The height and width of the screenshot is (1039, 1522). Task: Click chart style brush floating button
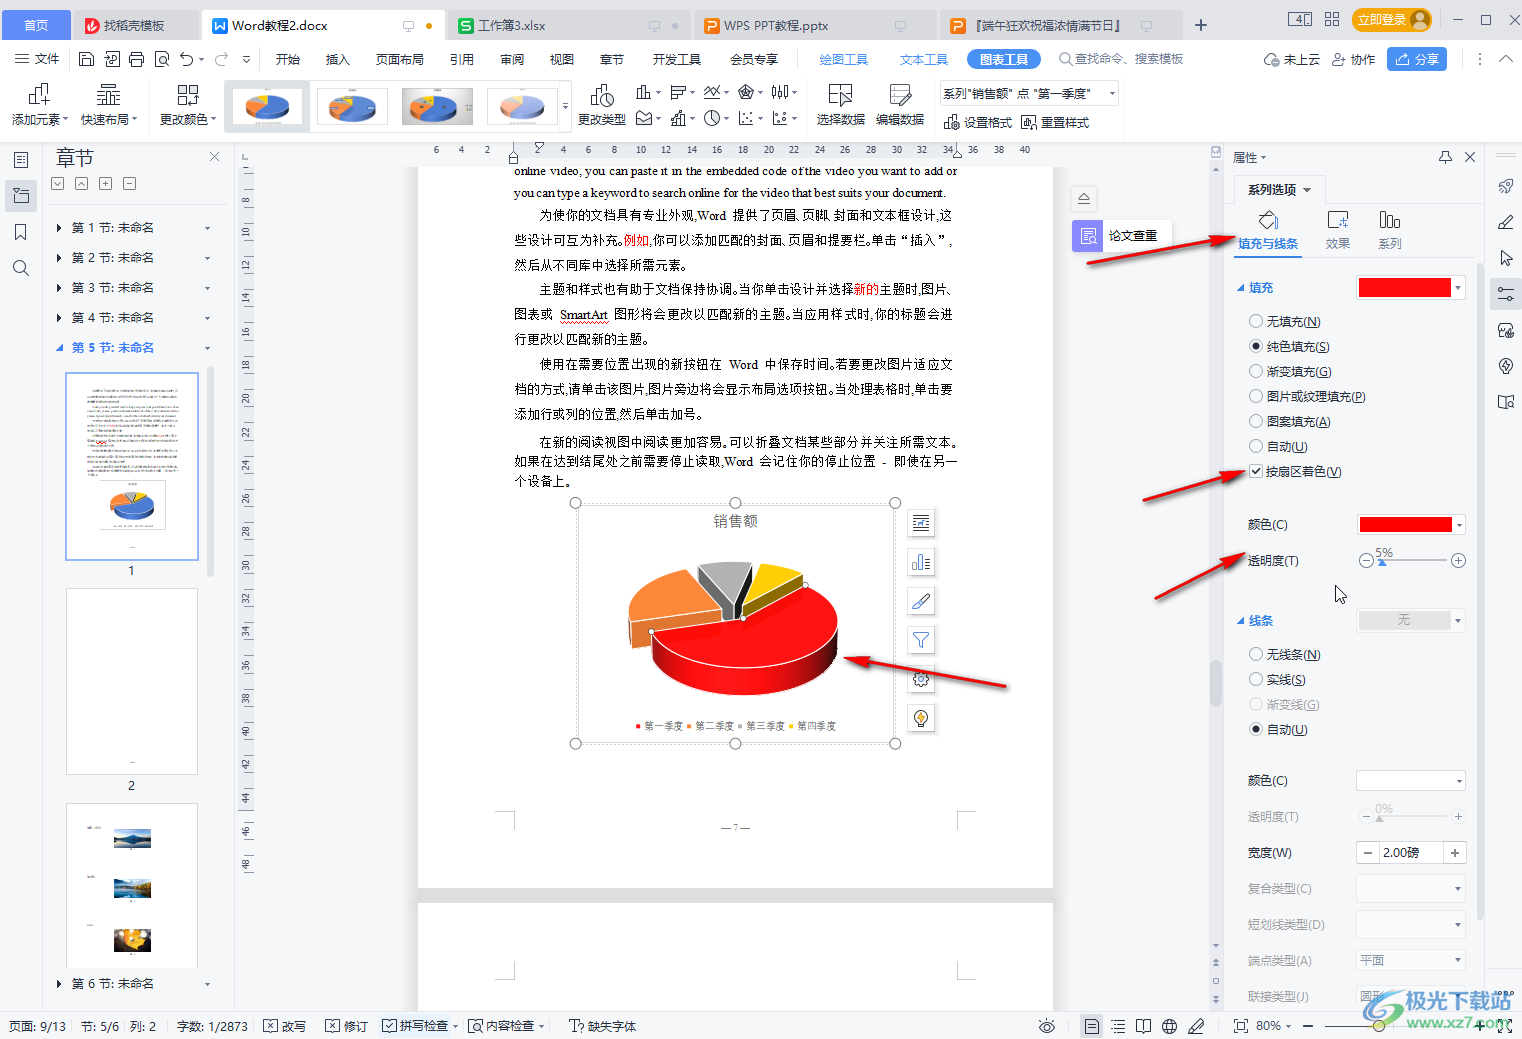(921, 601)
